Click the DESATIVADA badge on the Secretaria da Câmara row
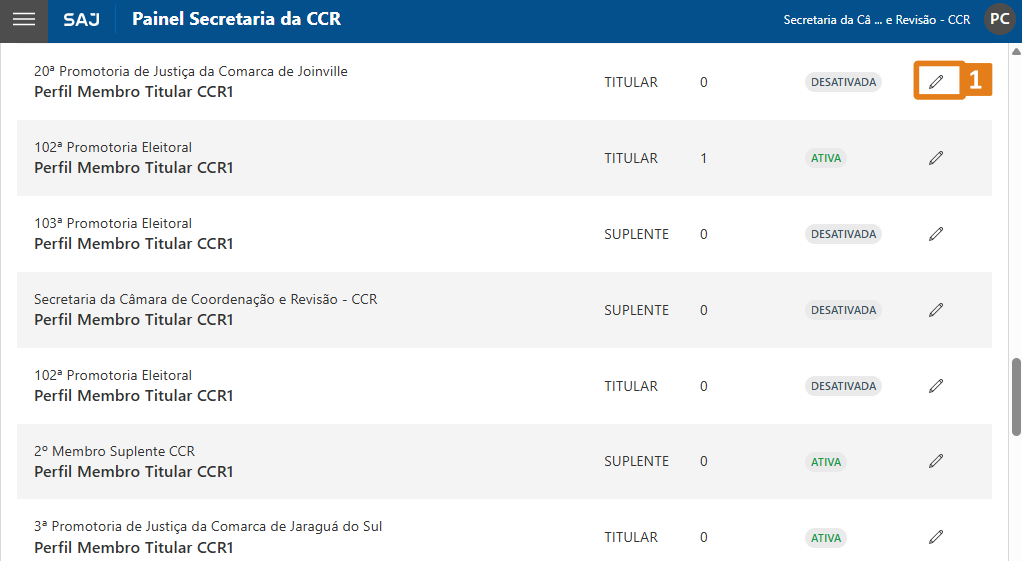The height and width of the screenshot is (561, 1022). click(843, 310)
